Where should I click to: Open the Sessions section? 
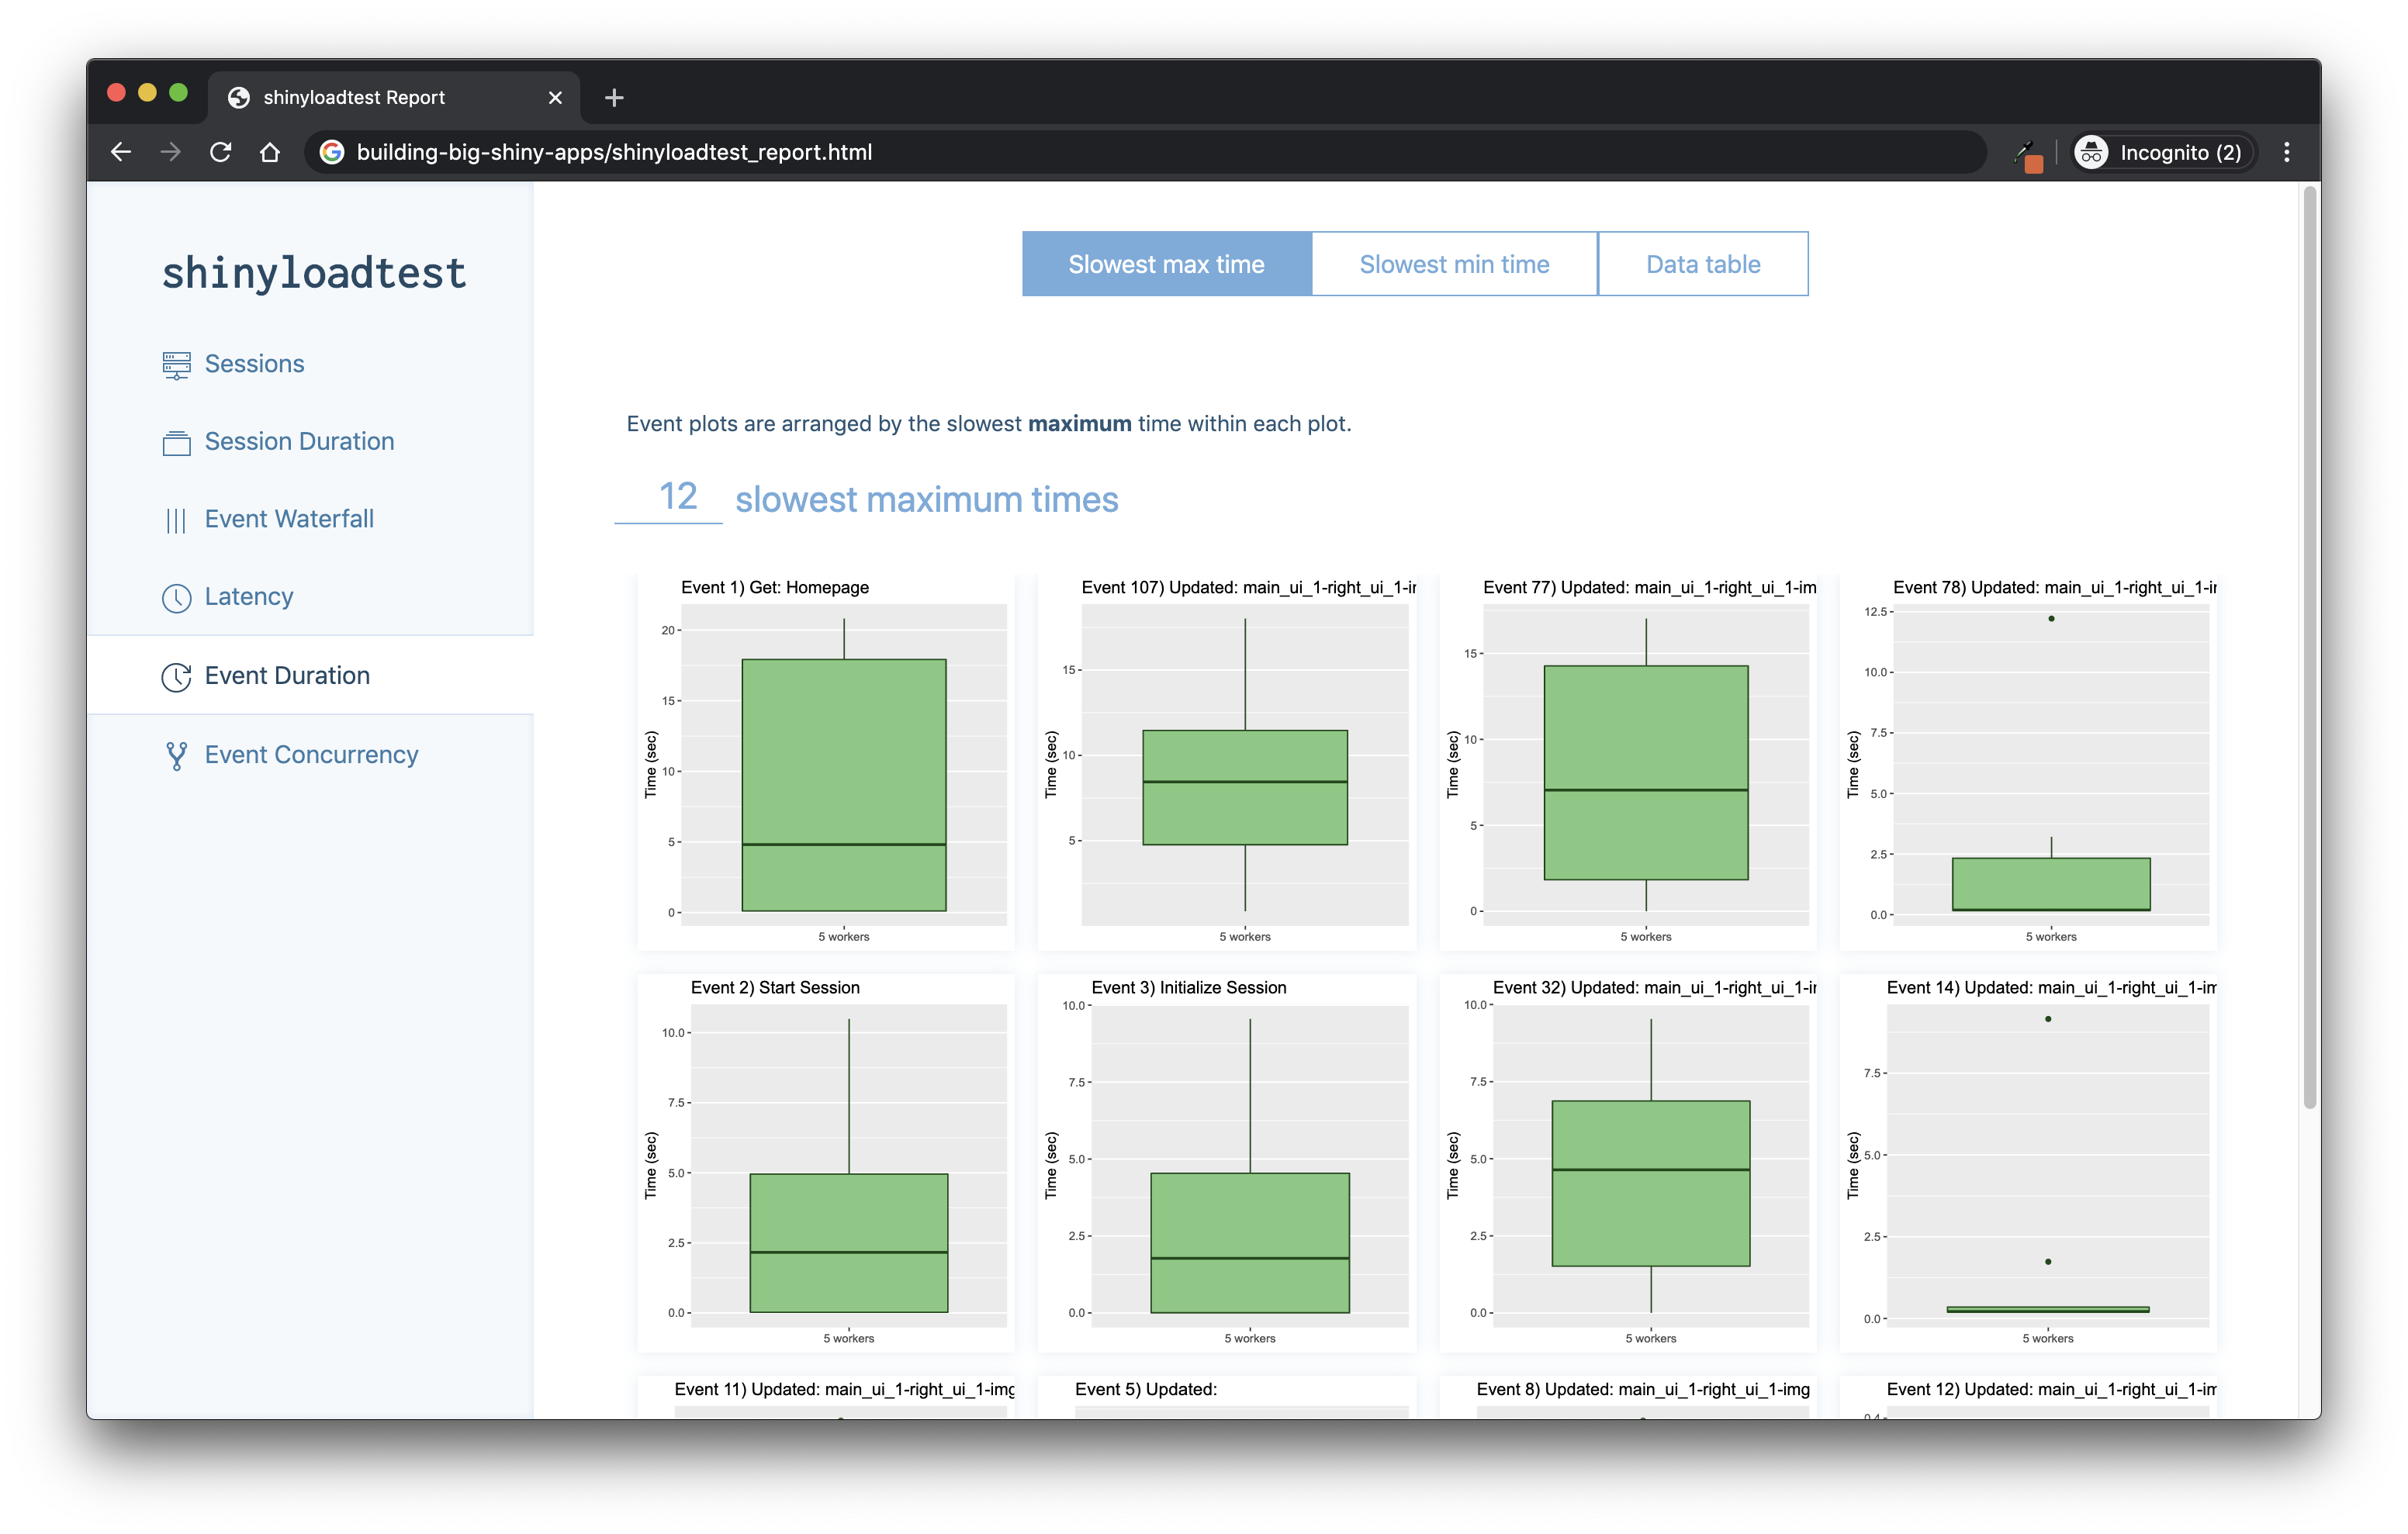pyautogui.click(x=254, y=364)
